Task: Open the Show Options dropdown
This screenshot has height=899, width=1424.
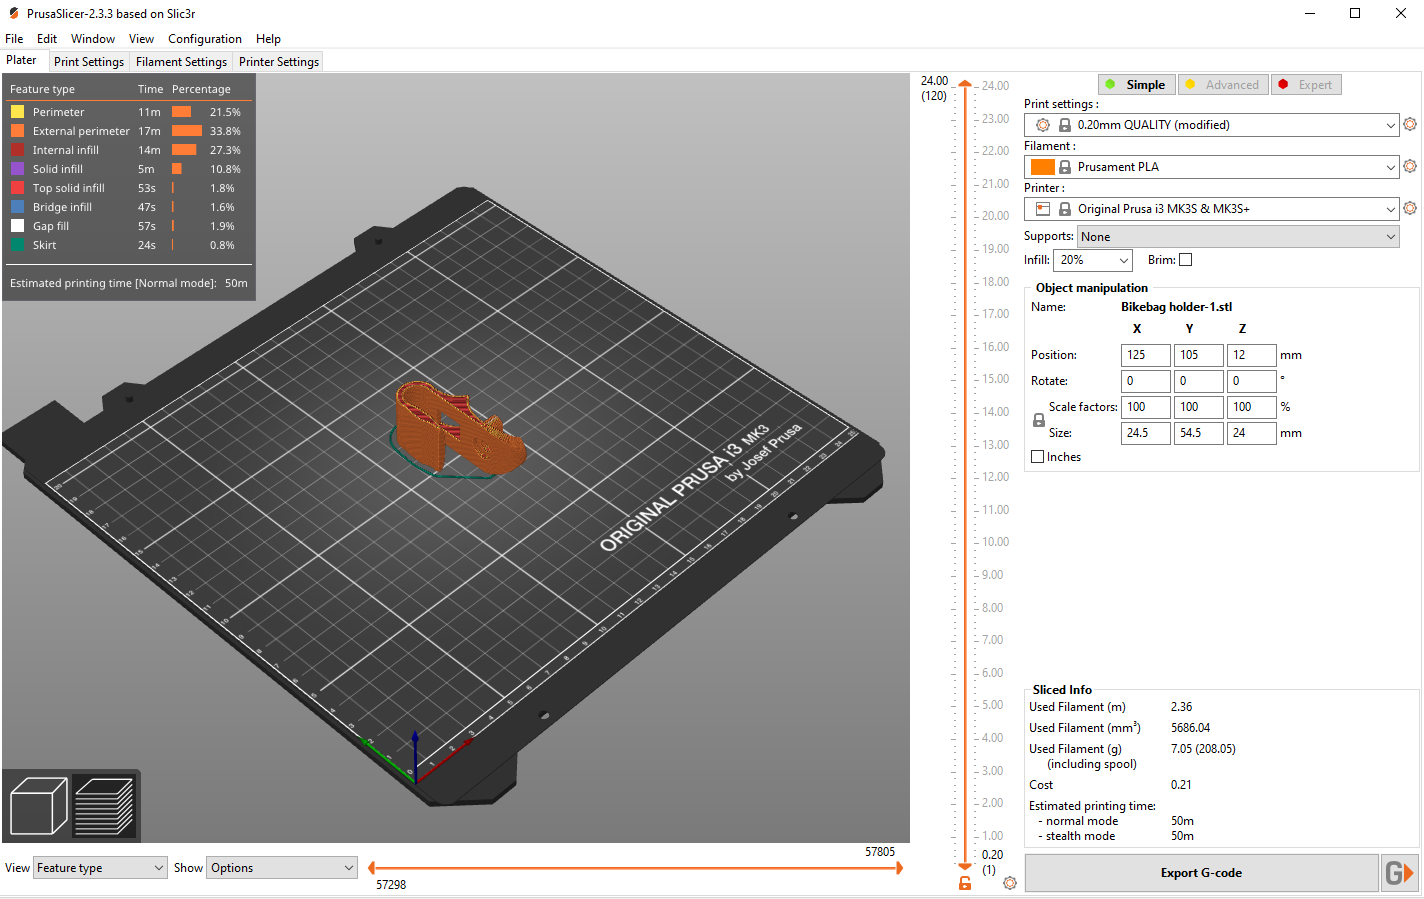Action: 281,868
